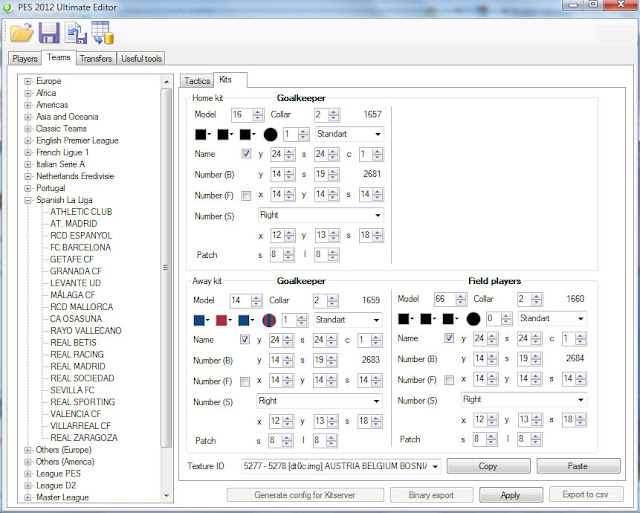Click the black circle preview in Field players
This screenshot has width=640, height=513.
473,319
